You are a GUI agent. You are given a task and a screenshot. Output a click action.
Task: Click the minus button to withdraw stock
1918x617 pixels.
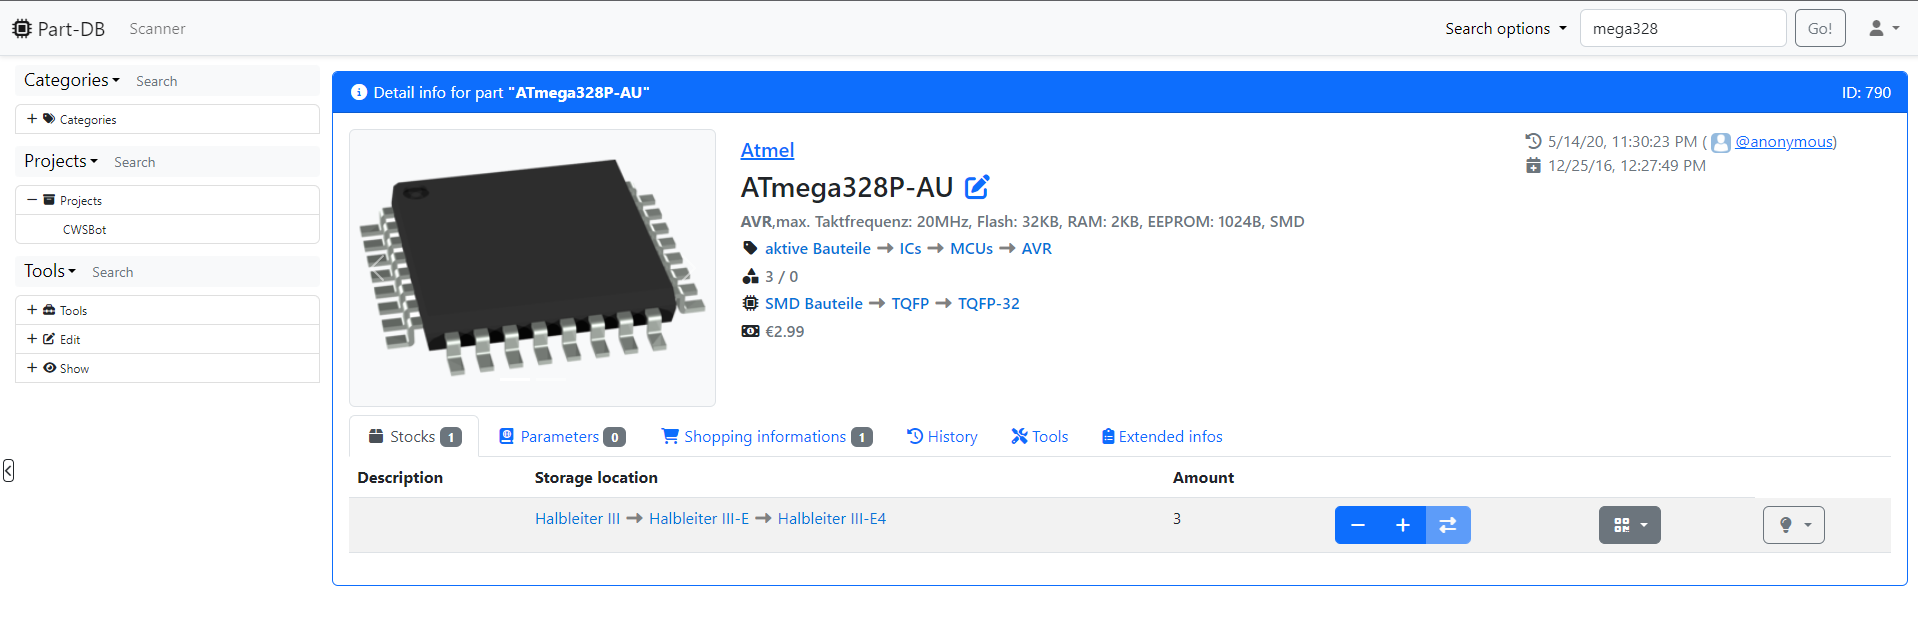pyautogui.click(x=1357, y=525)
